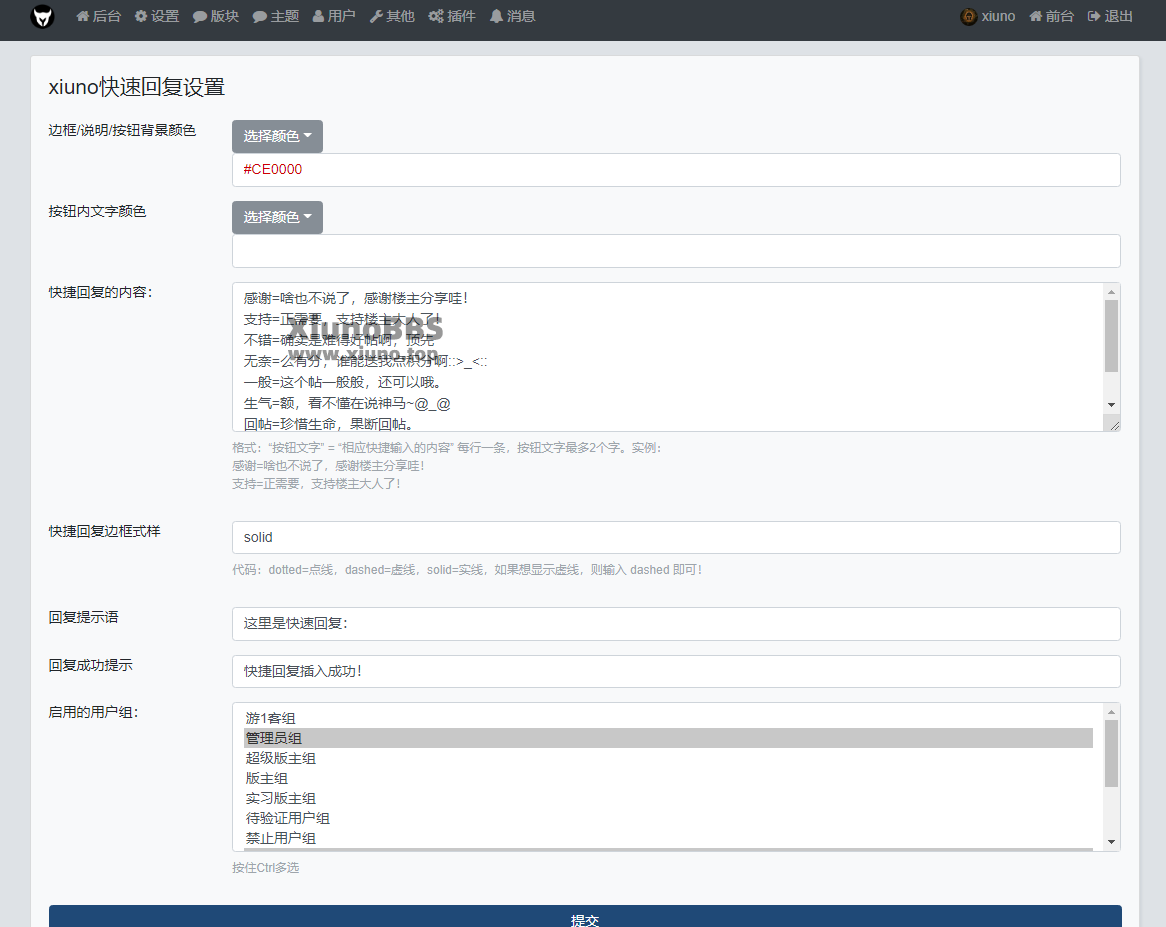Click the sign-out icon beside 退出
The image size is (1166, 927).
pos(1094,16)
